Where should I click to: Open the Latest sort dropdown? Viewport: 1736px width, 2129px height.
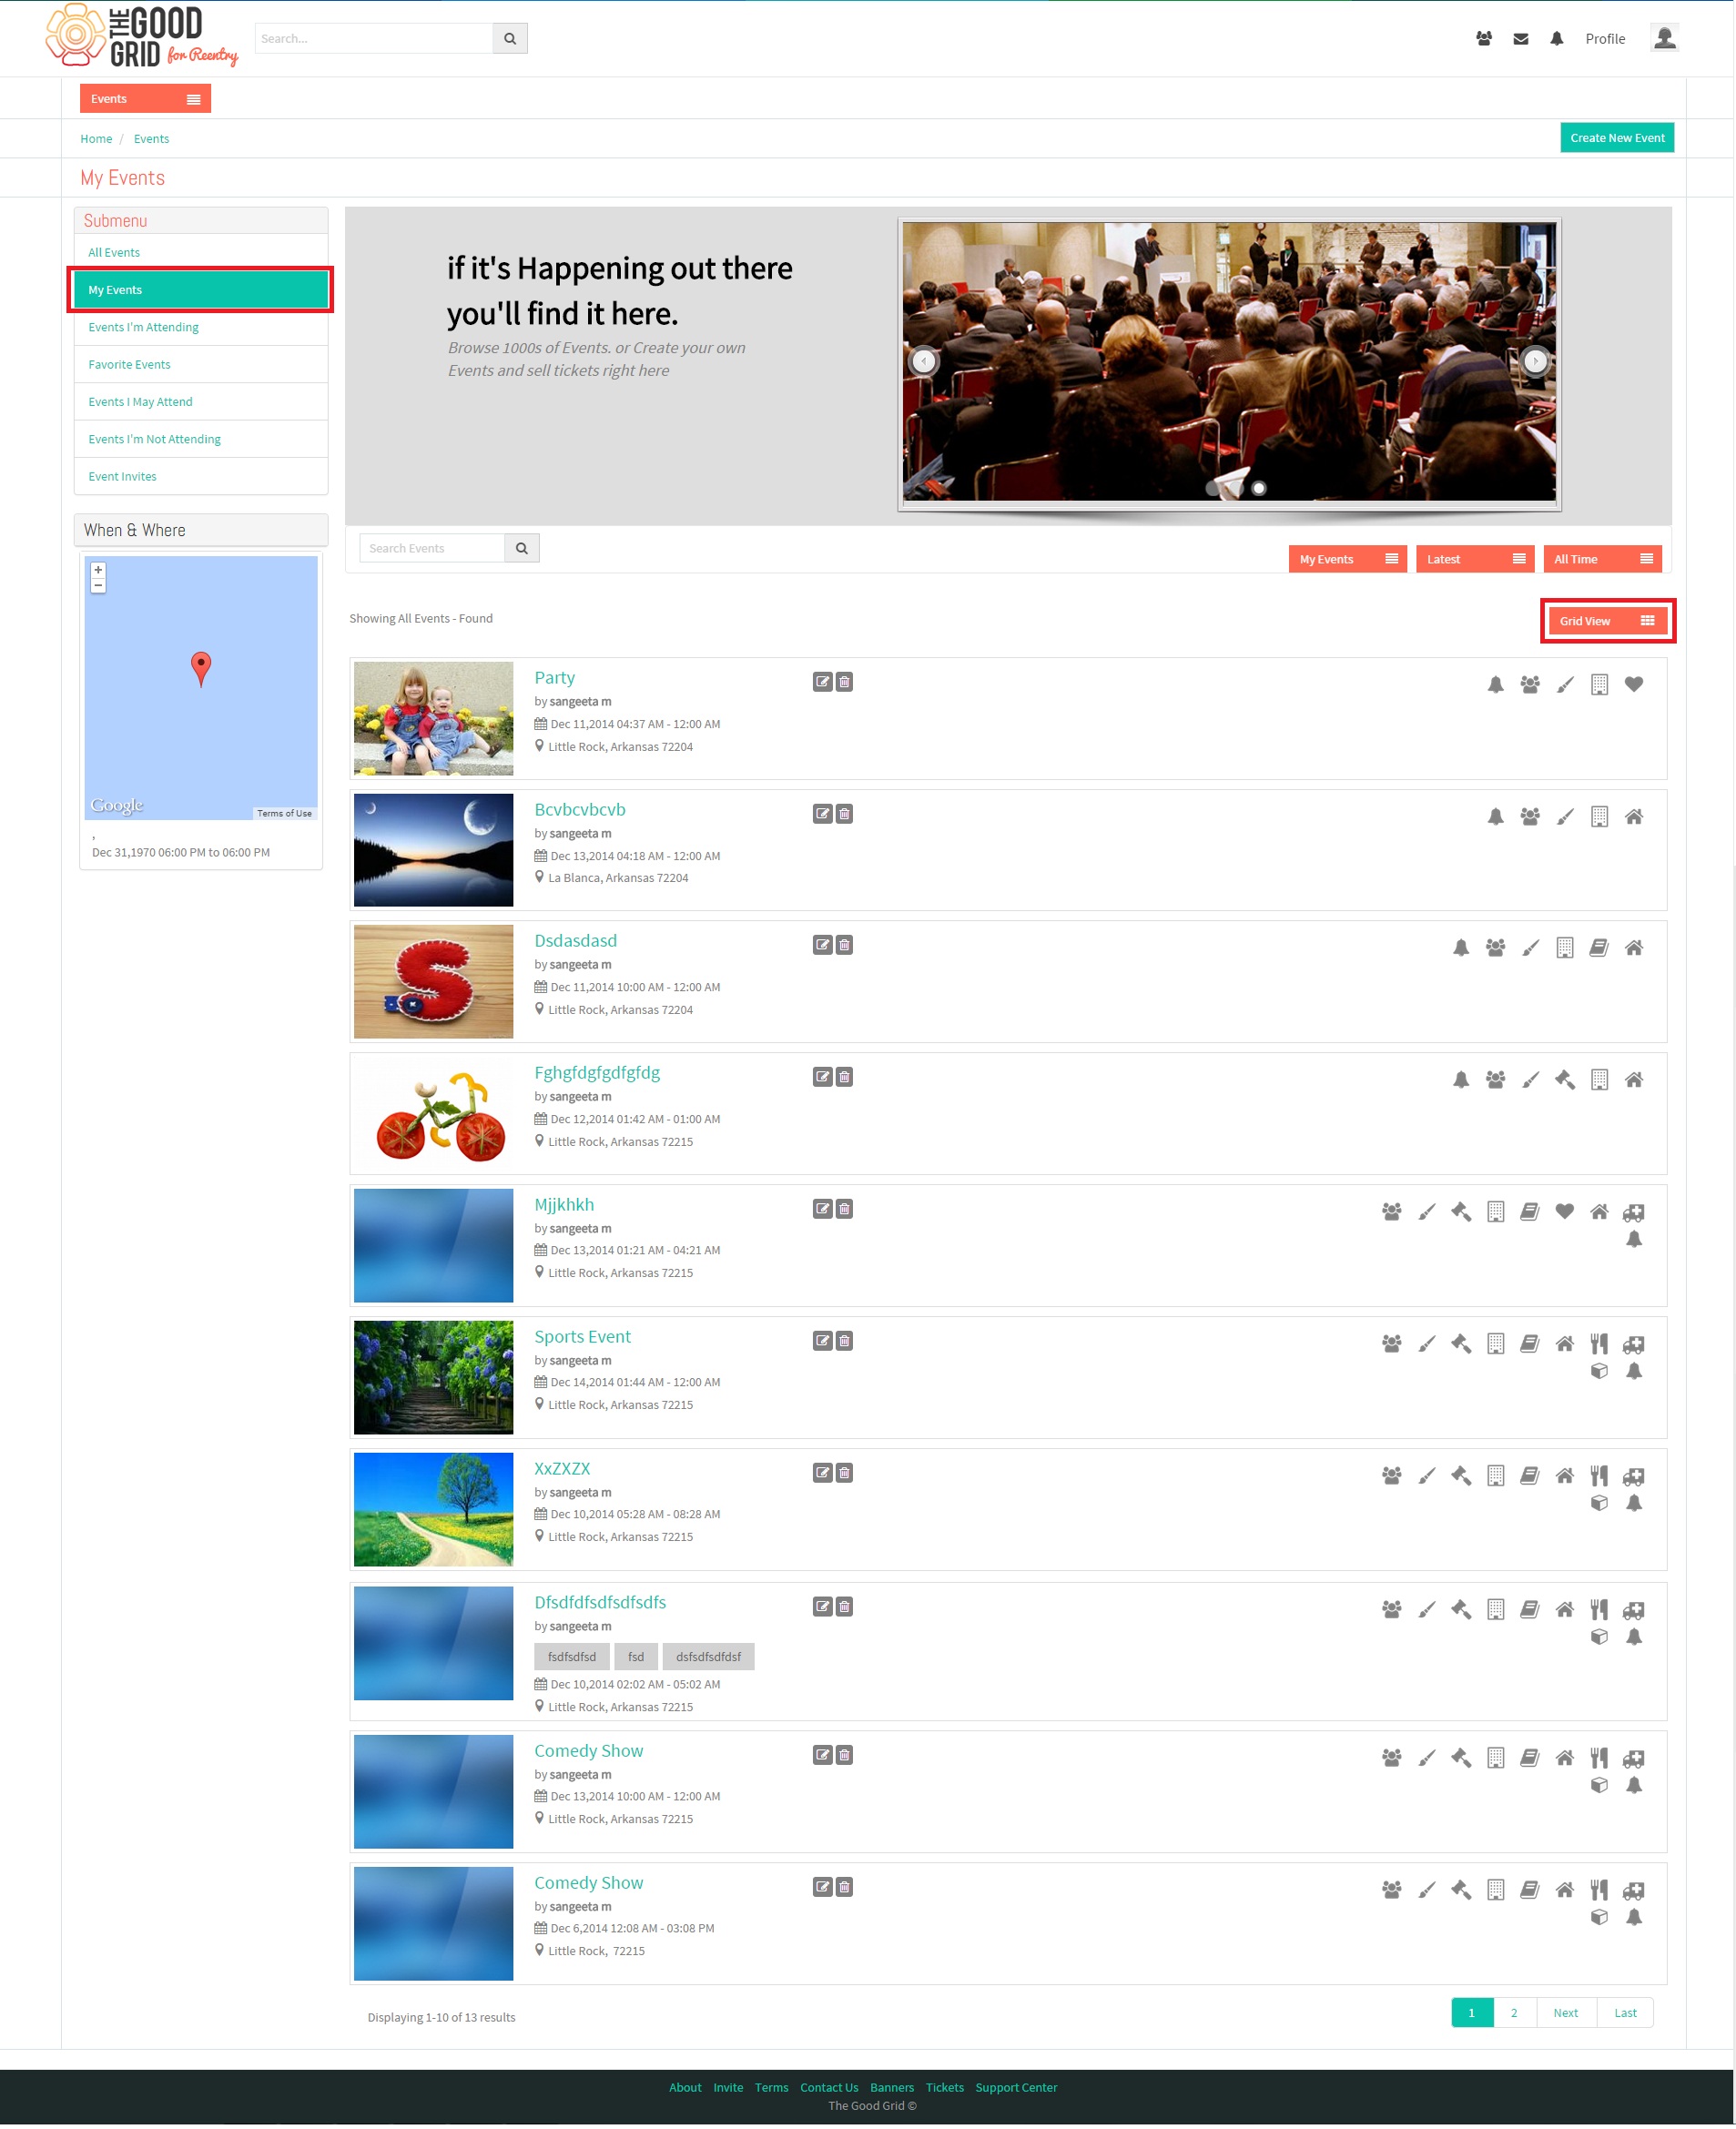(1475, 559)
